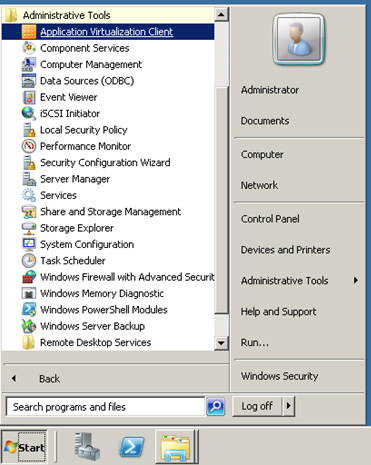
Task: Select the Storage Explorer text label
Action: 77,228
